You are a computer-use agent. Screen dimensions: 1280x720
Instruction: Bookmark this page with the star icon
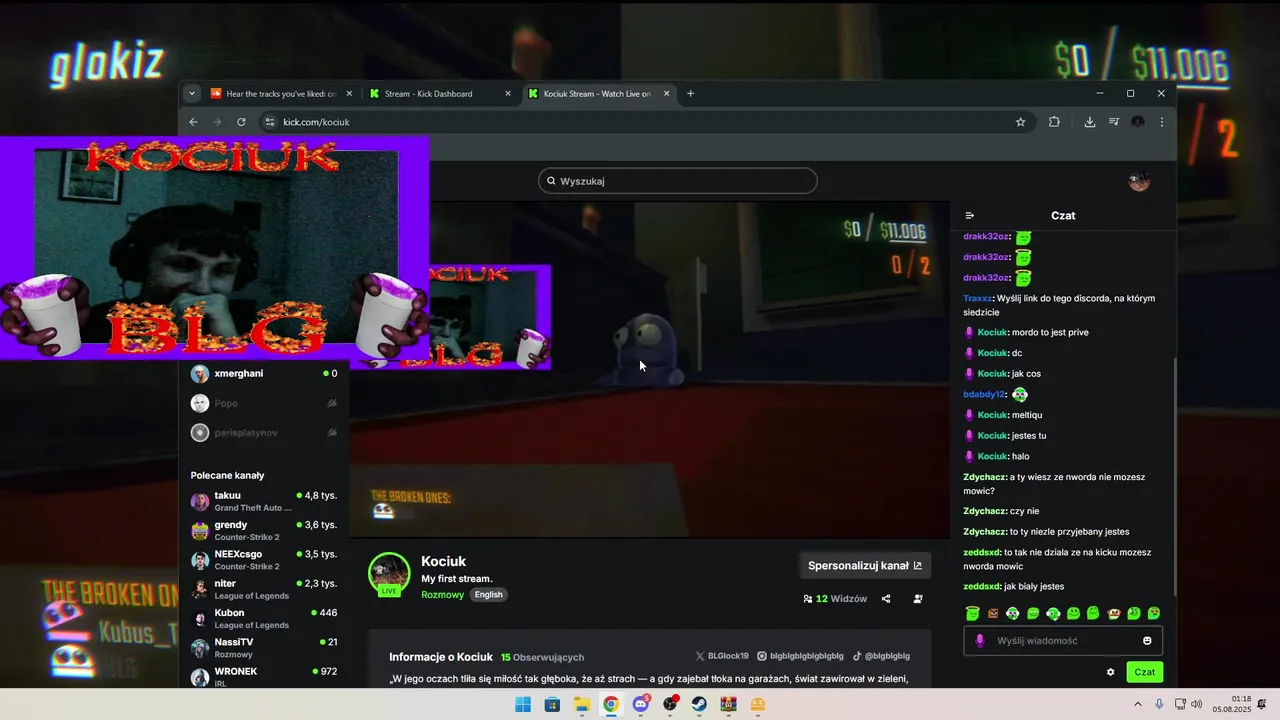tap(1021, 122)
